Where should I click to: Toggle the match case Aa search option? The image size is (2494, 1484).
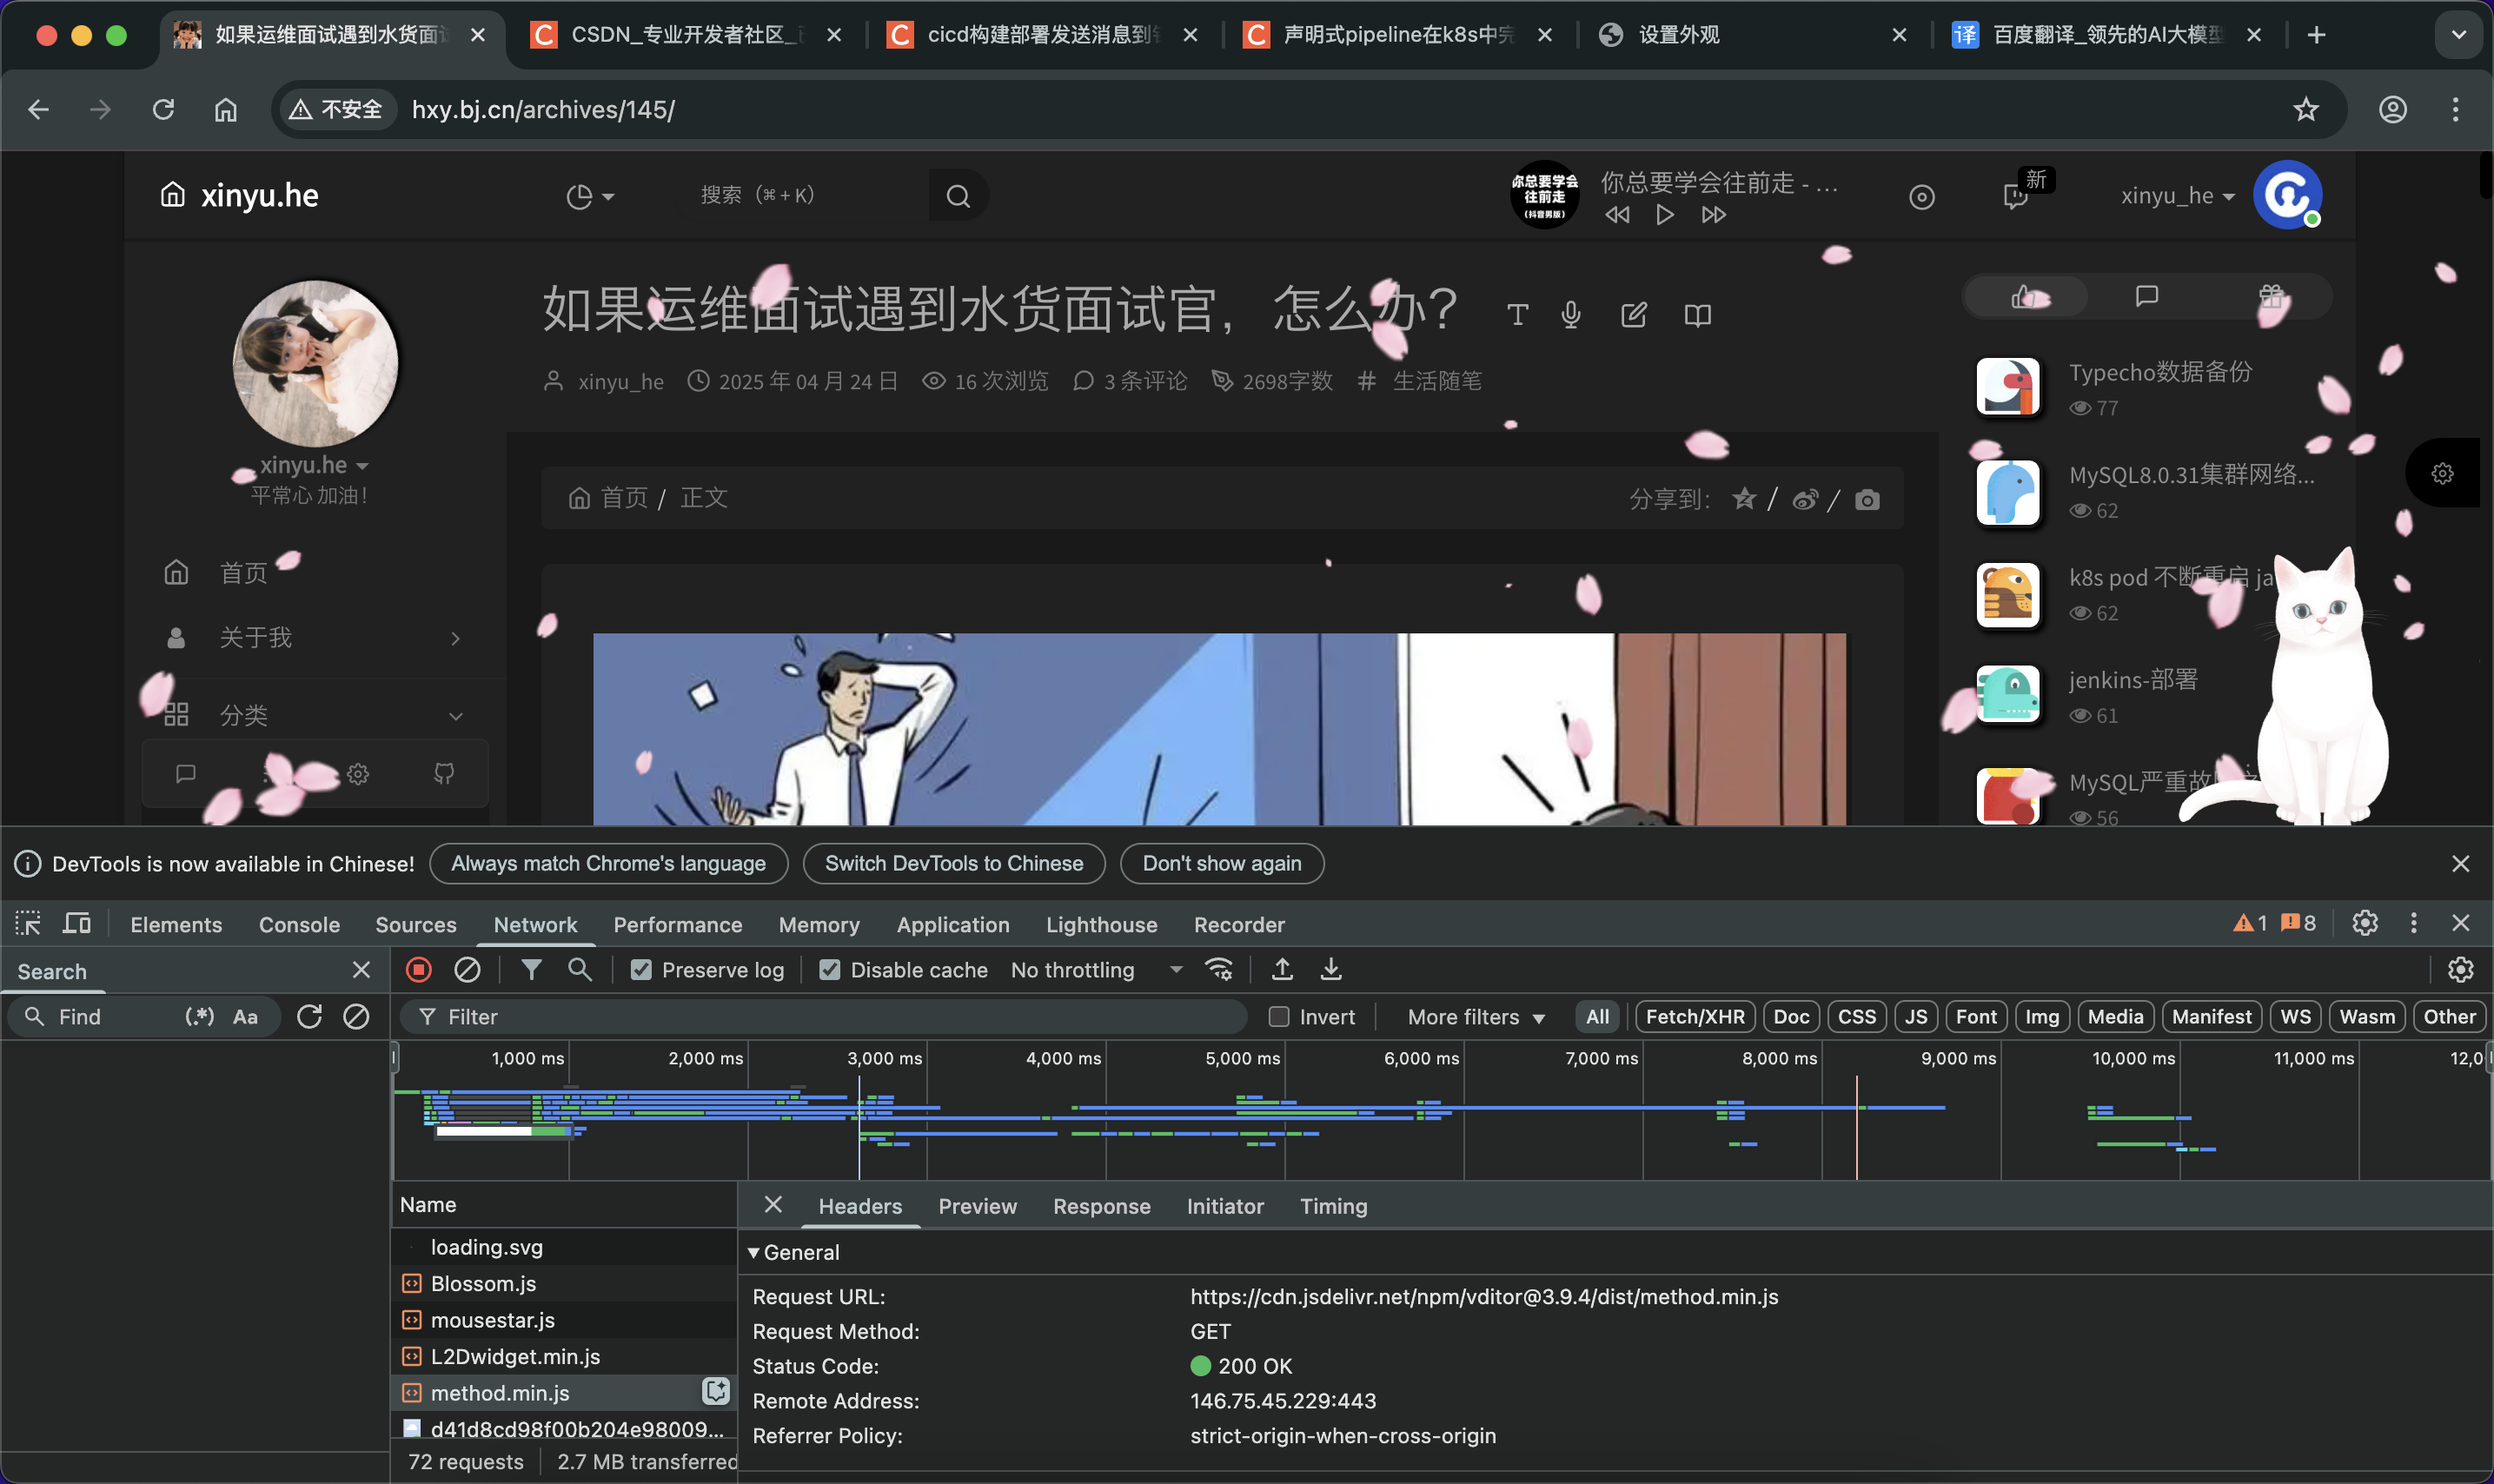(245, 1017)
